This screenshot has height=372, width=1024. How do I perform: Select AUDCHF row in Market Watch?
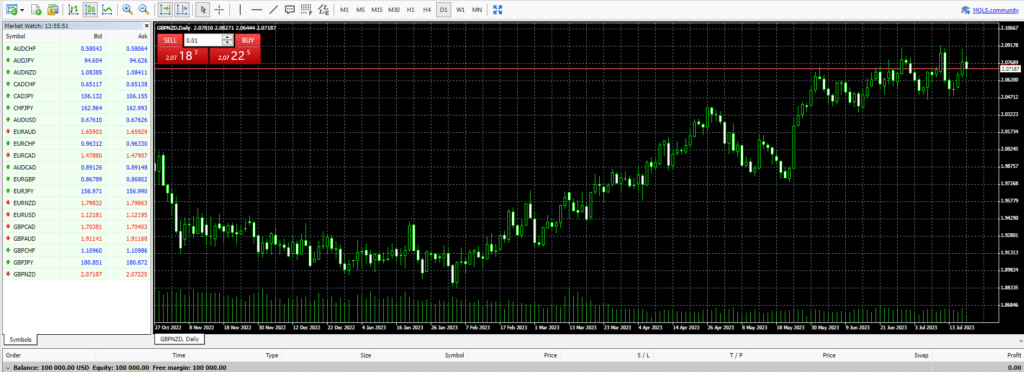[77, 49]
